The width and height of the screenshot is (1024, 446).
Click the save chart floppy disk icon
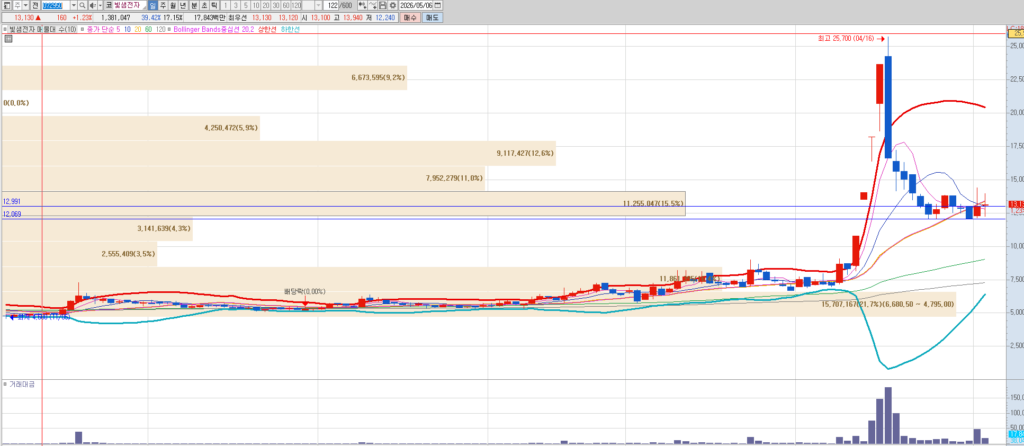point(383,5)
